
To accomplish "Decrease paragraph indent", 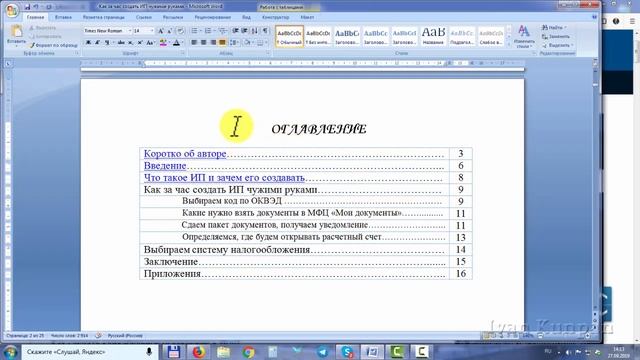I will click(236, 31).
